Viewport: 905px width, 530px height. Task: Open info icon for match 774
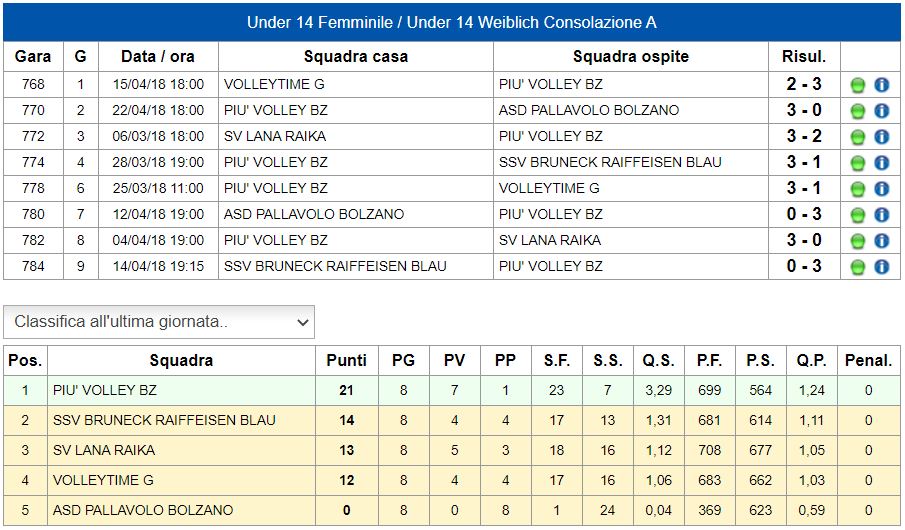[x=881, y=163]
